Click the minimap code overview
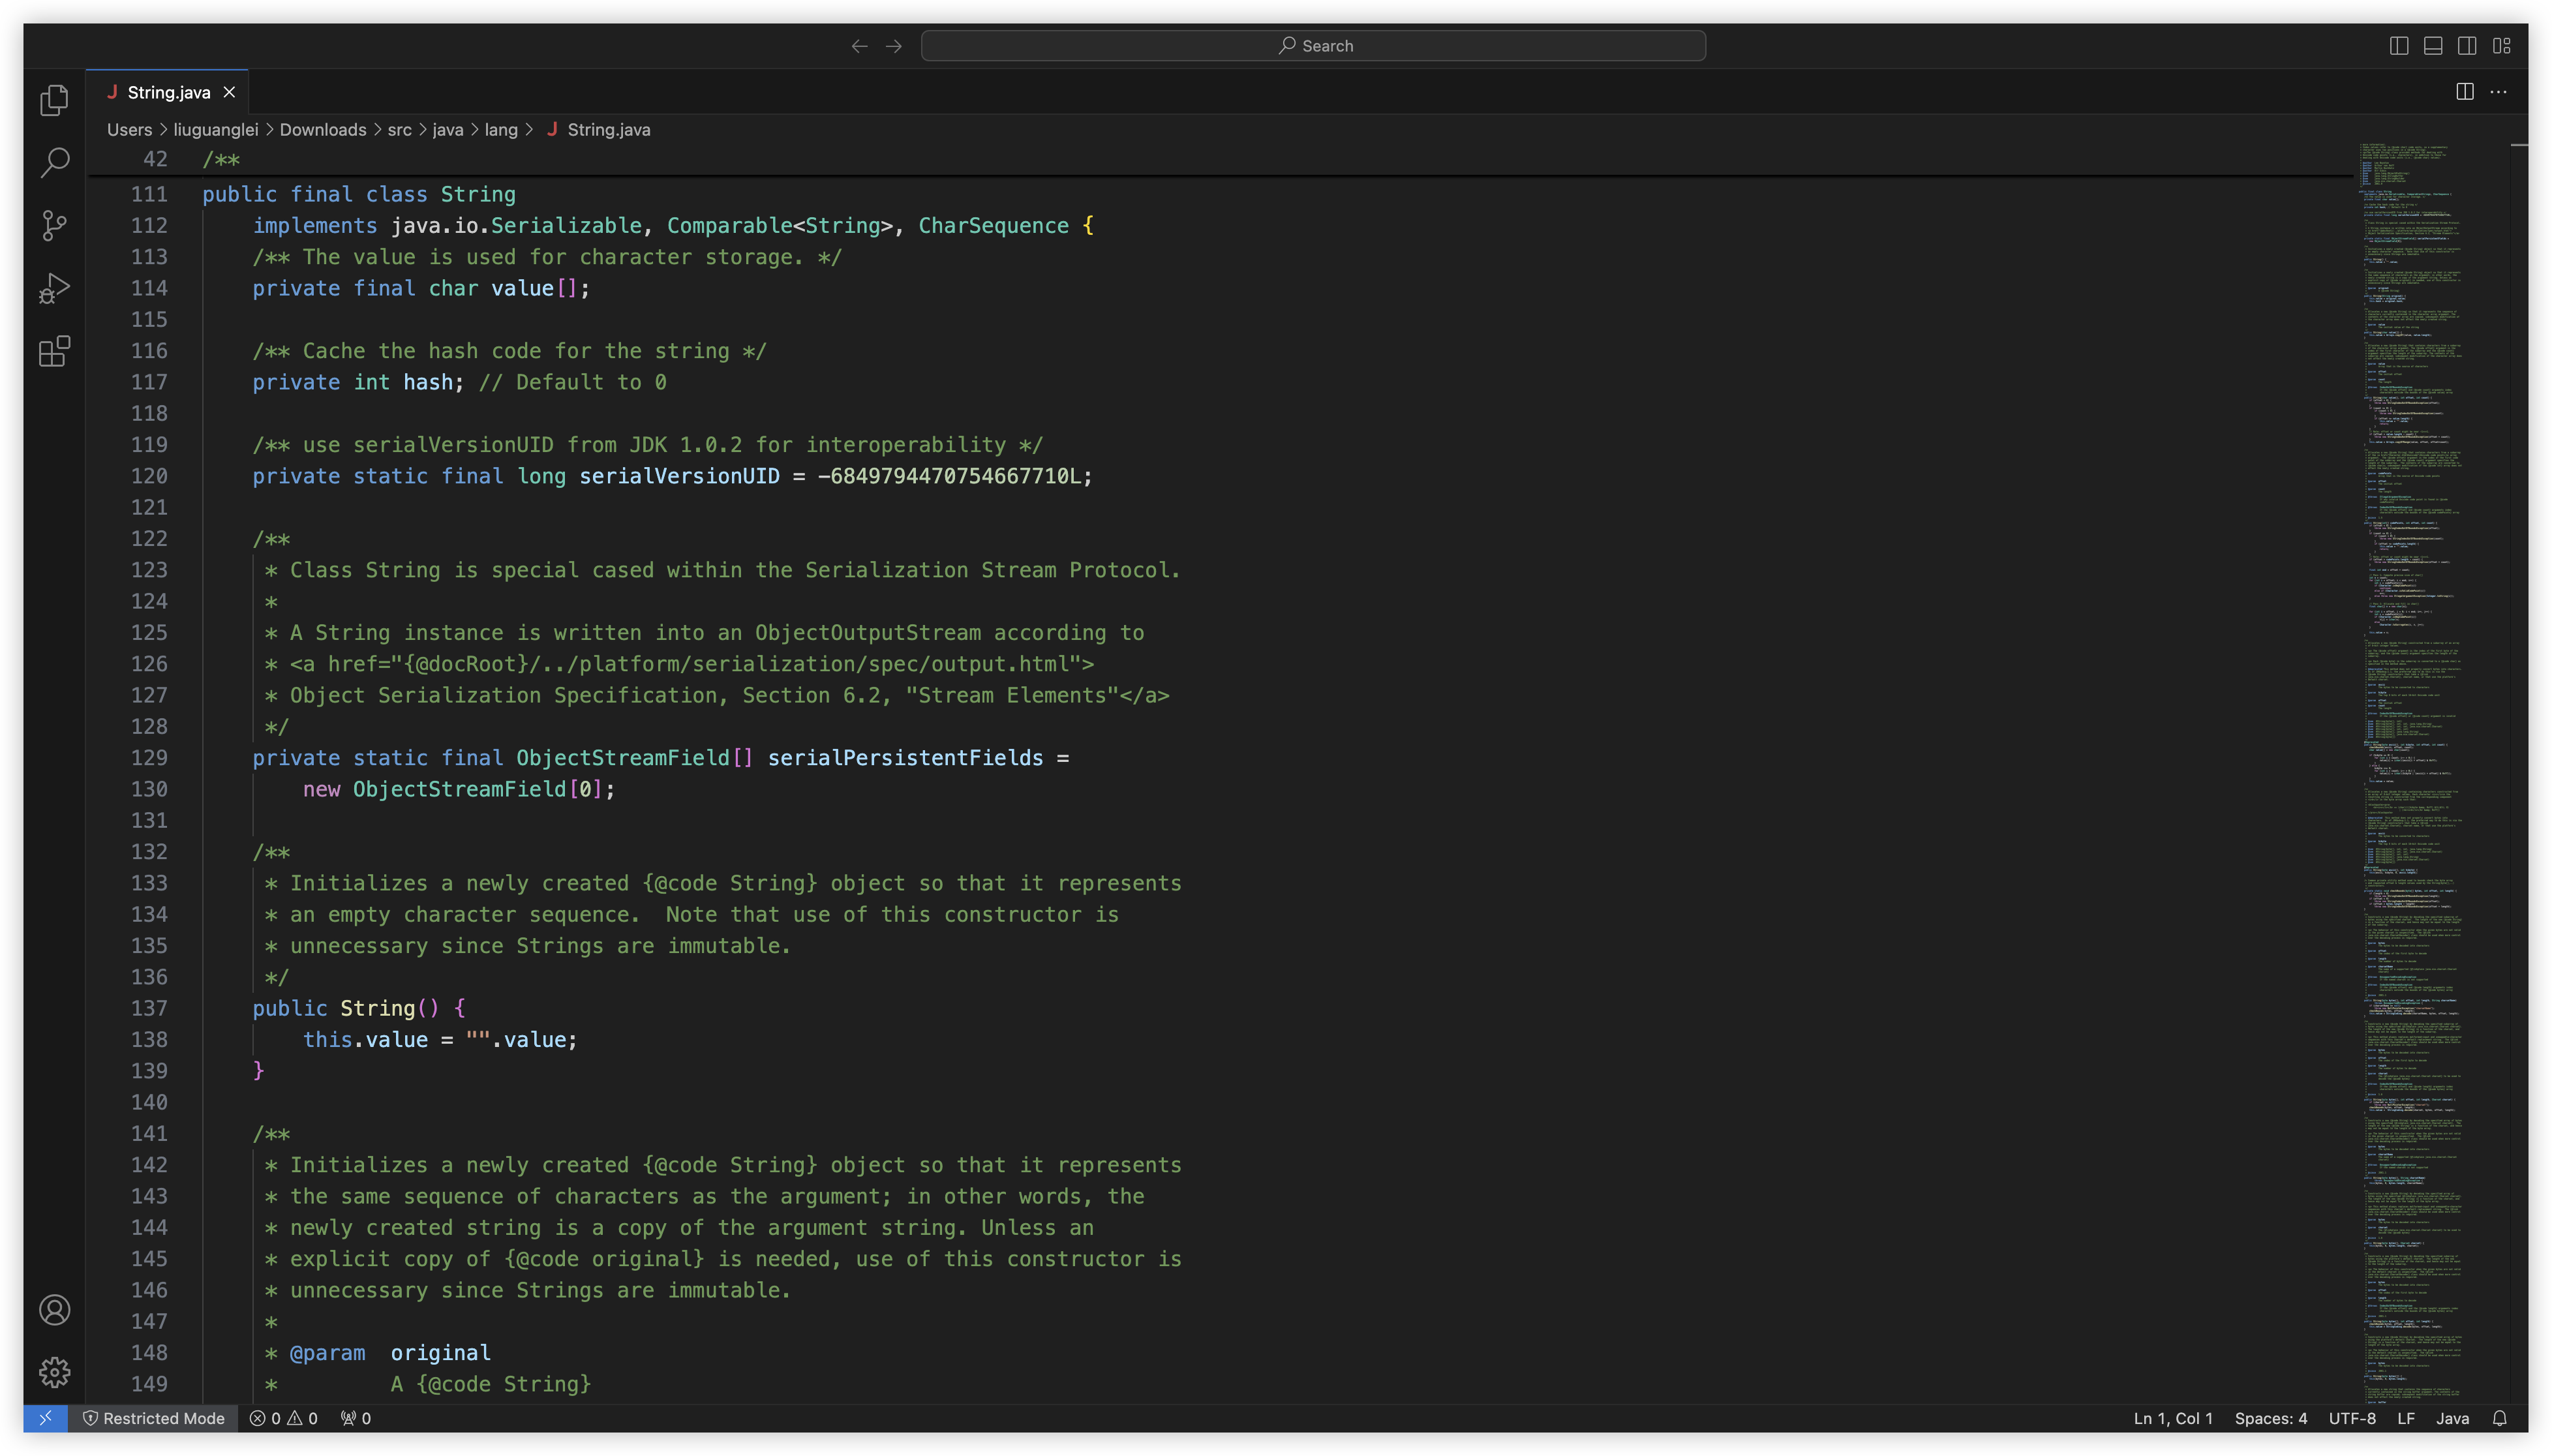Image resolution: width=2552 pixels, height=1456 pixels. pyautogui.click(x=2410, y=700)
